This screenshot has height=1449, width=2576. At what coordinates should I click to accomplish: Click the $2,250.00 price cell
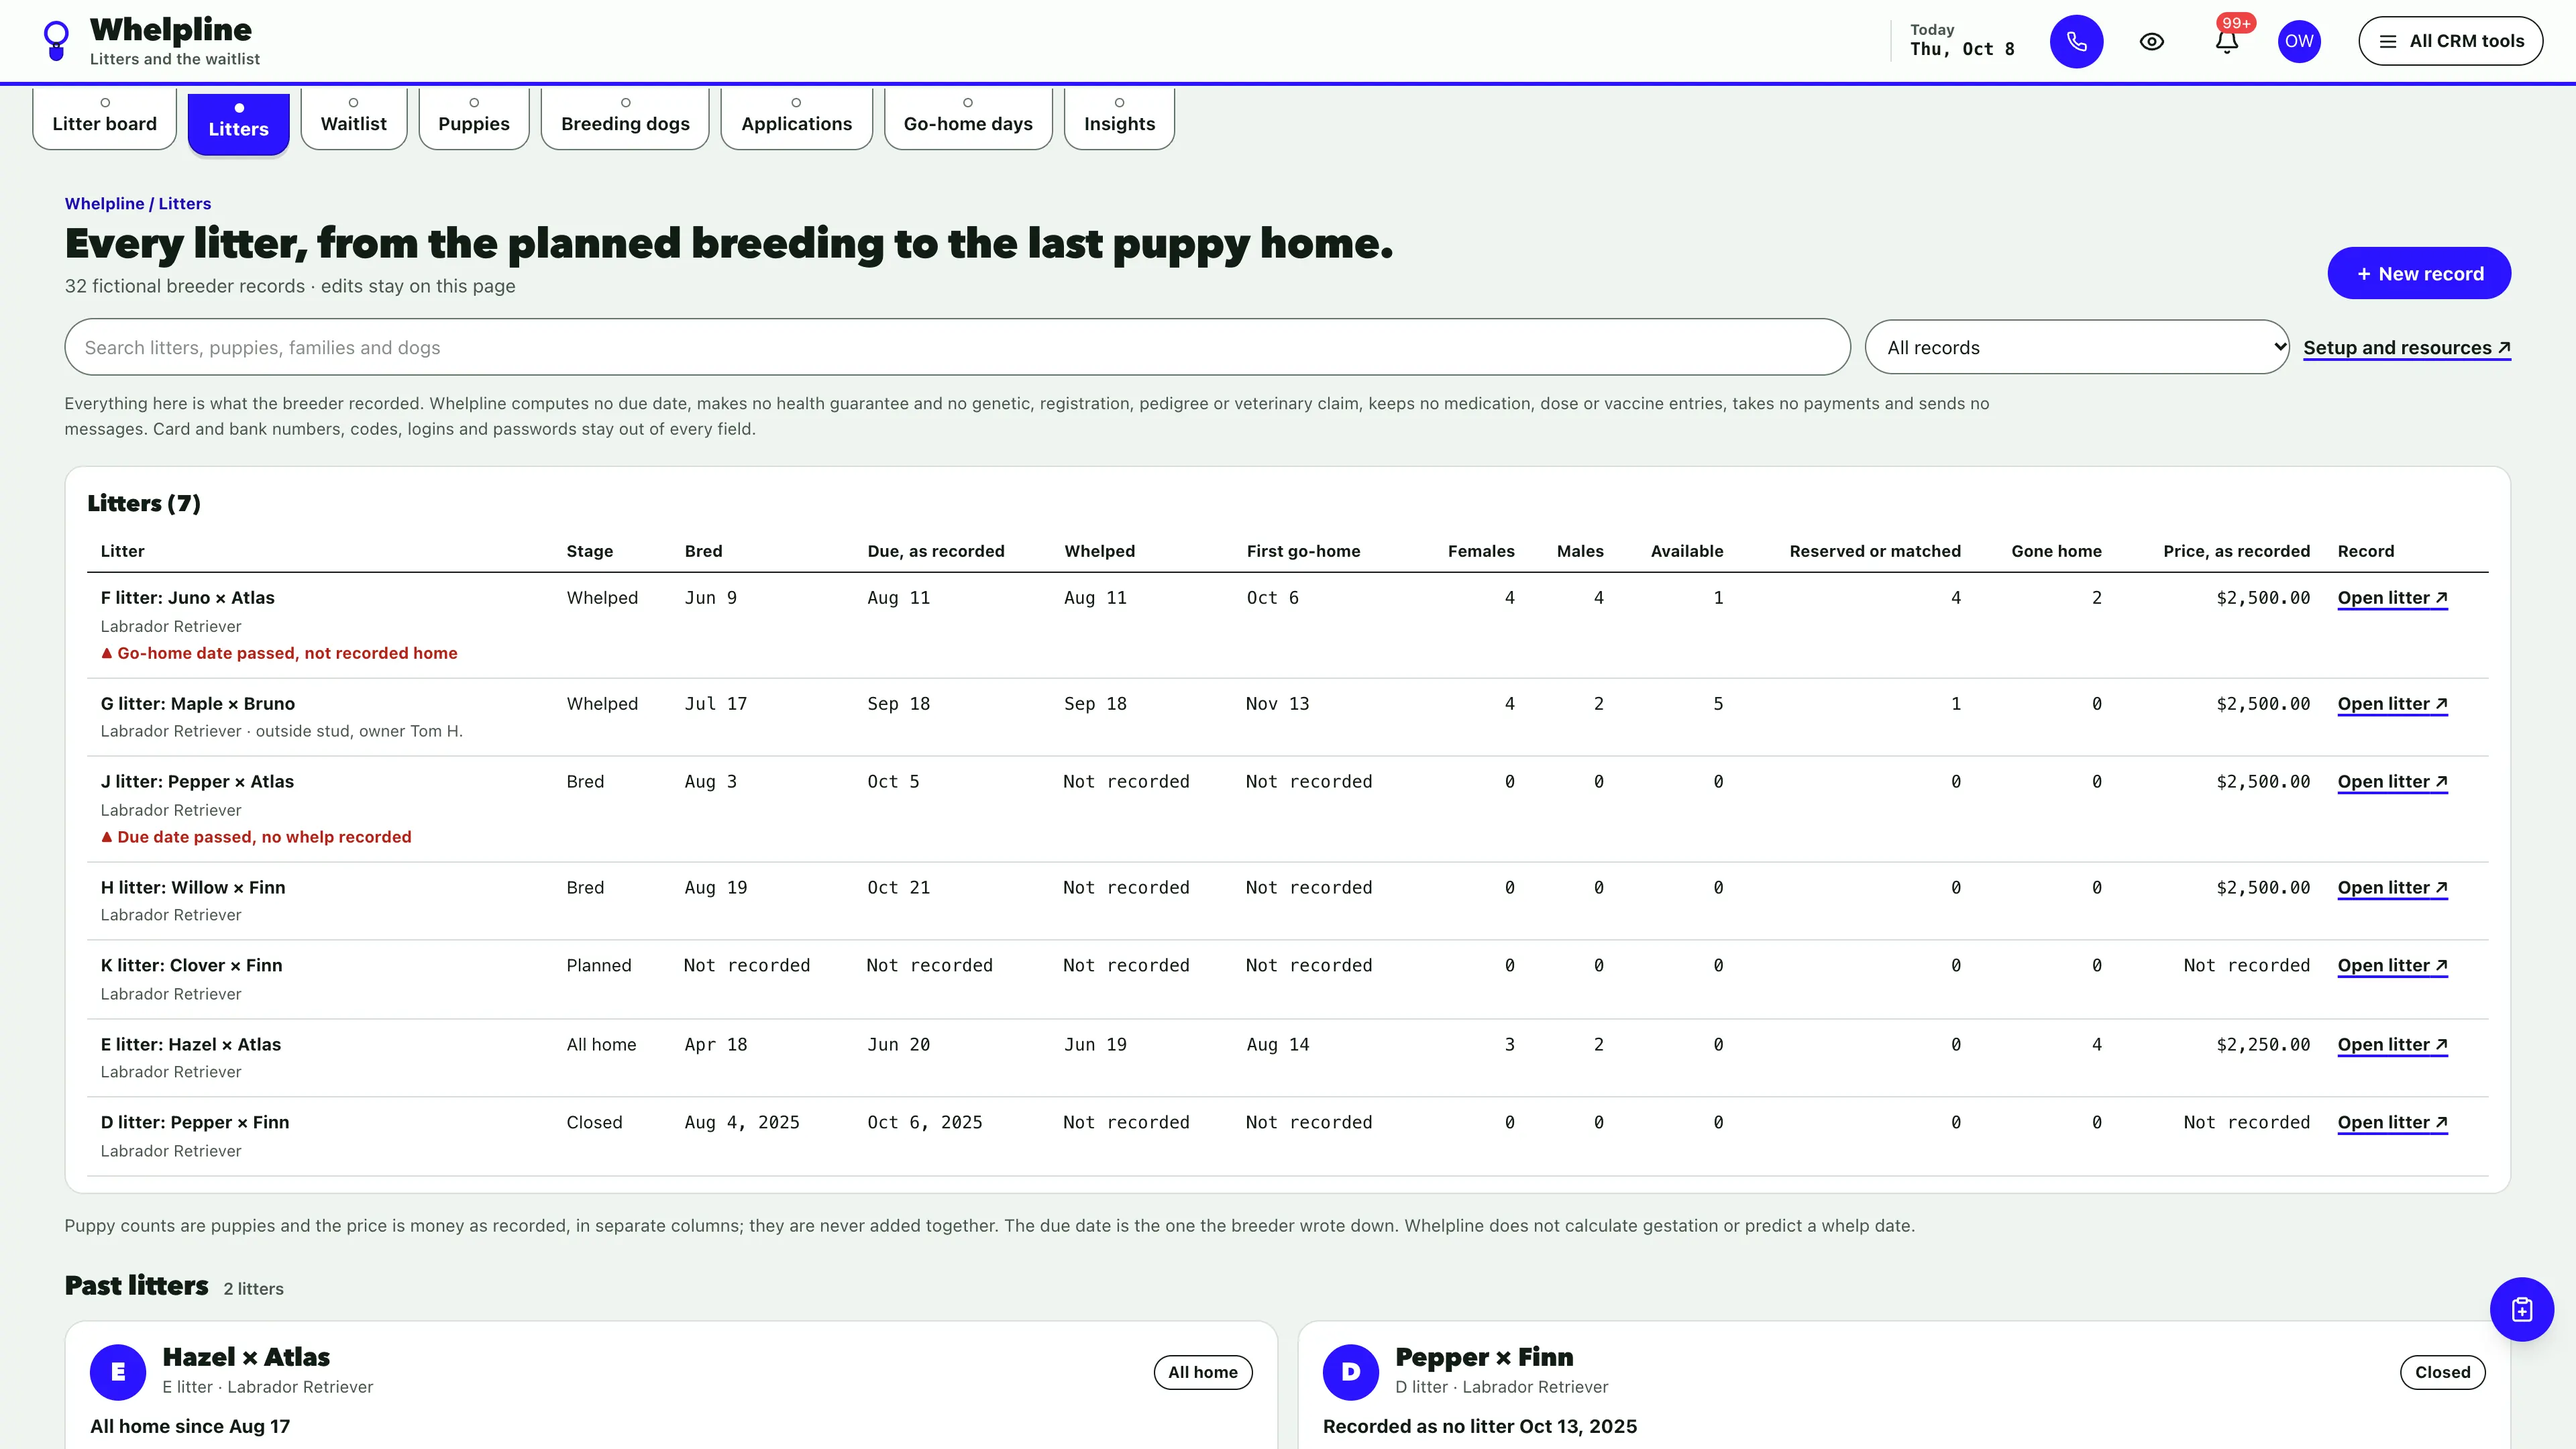click(x=2263, y=1045)
